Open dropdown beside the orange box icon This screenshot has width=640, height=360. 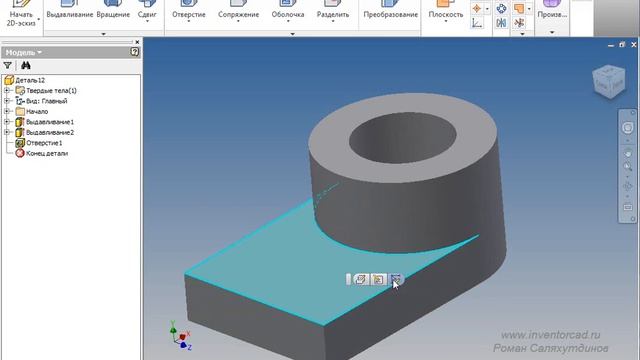point(529,9)
